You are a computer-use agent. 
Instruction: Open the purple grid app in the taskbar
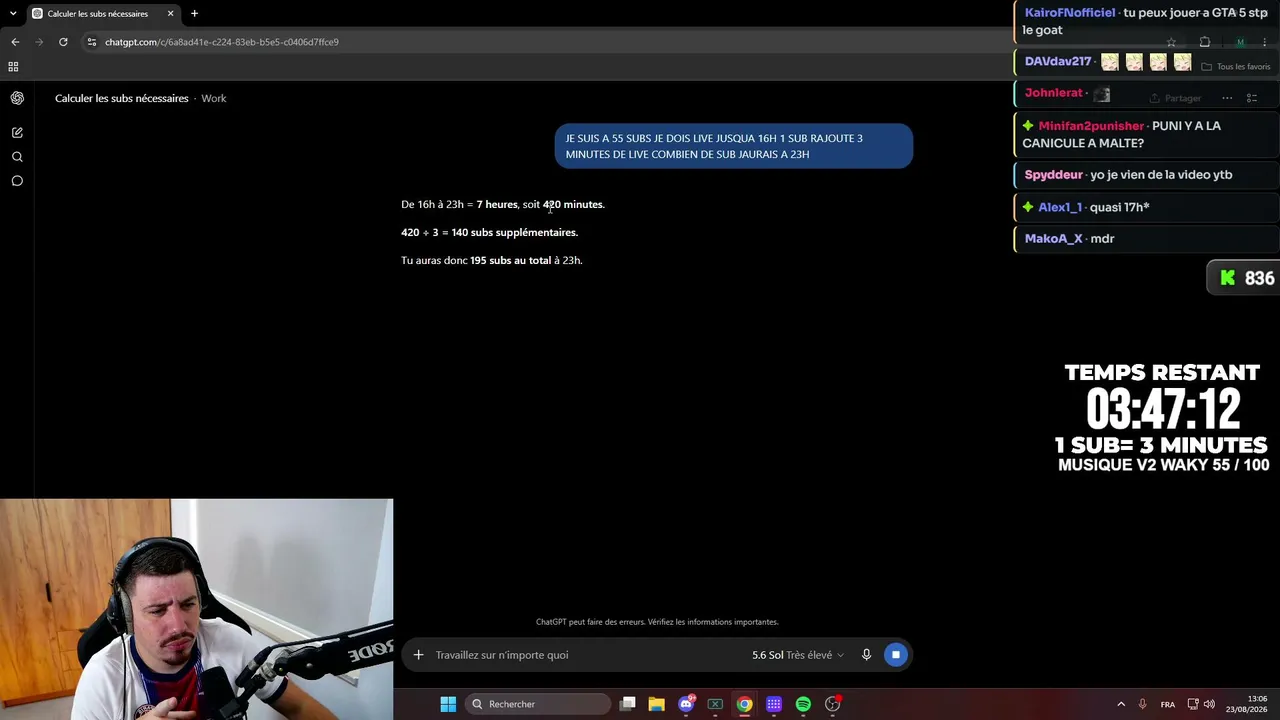[x=774, y=704]
